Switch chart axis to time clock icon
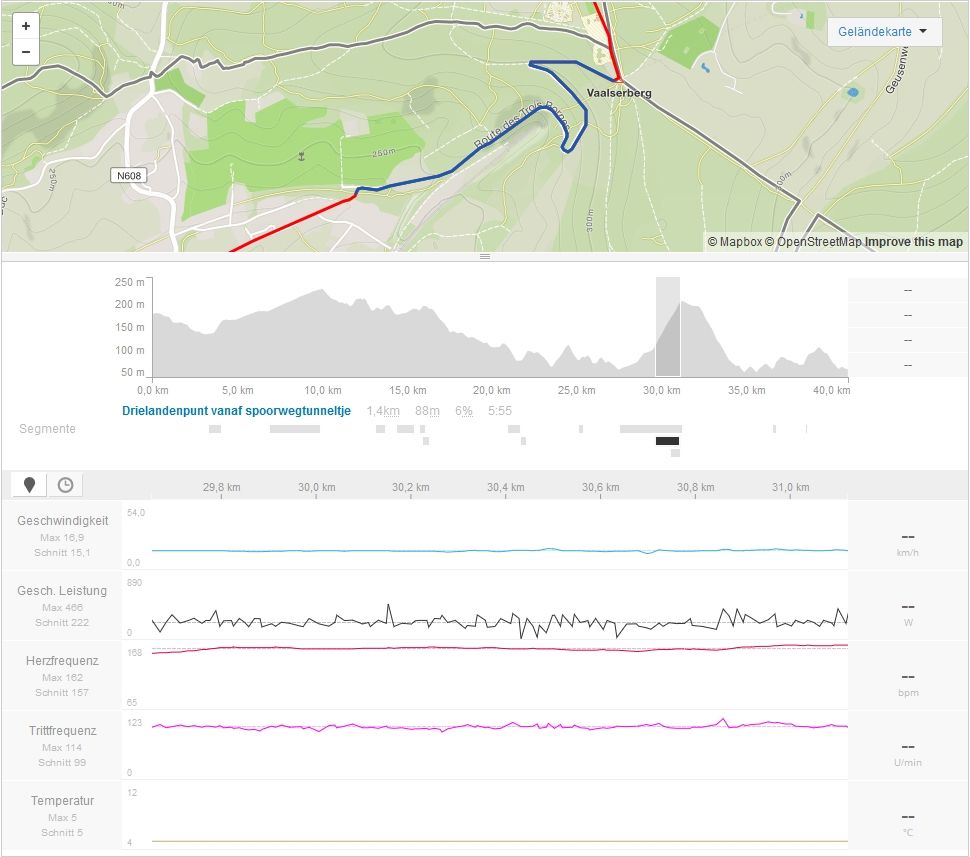The height and width of the screenshot is (857, 970). (65, 485)
